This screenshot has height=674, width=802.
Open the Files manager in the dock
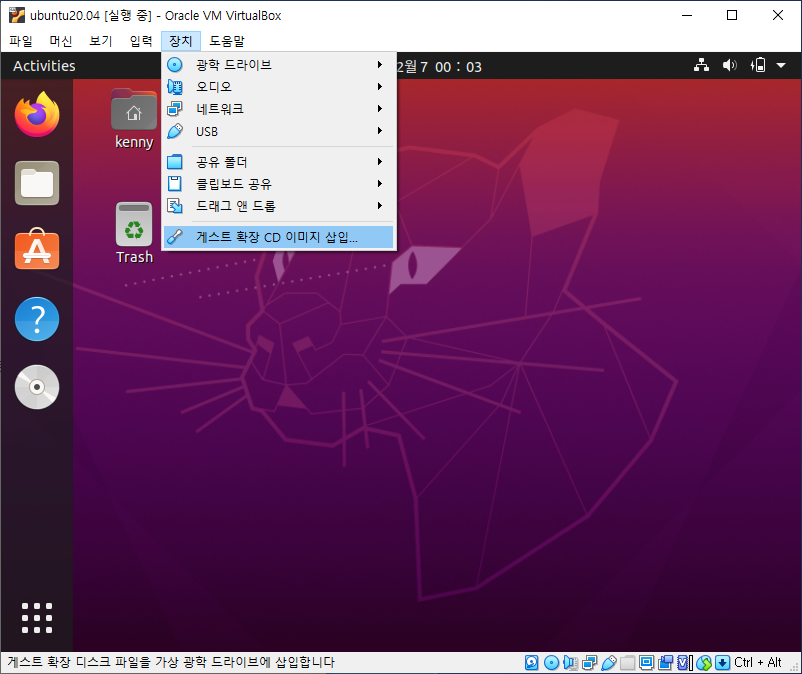(x=37, y=183)
